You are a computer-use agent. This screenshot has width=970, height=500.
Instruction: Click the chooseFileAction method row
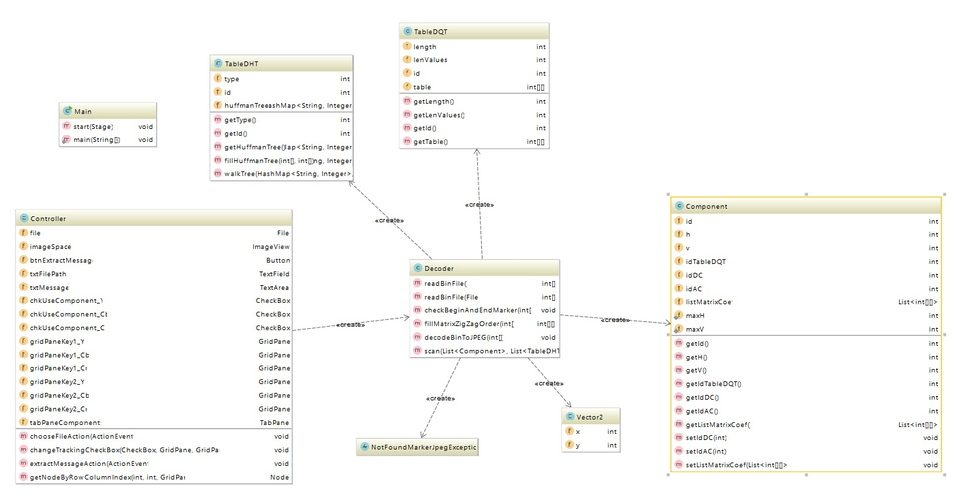click(154, 437)
